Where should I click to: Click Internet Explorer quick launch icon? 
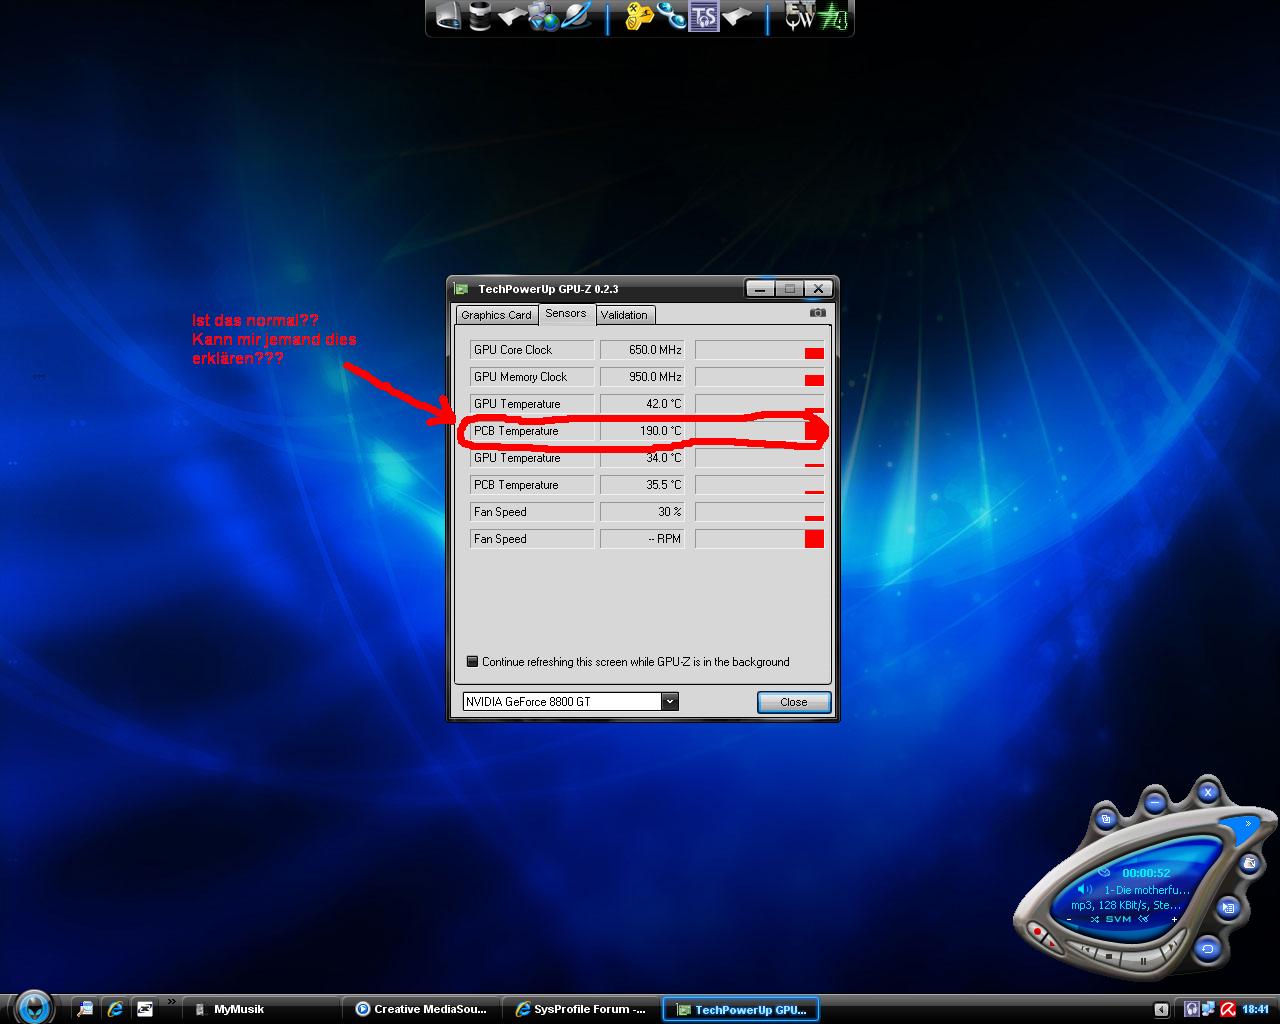[115, 1009]
